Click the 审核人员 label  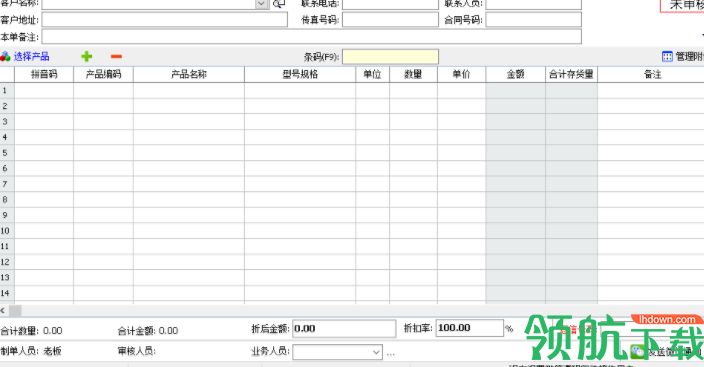click(136, 351)
